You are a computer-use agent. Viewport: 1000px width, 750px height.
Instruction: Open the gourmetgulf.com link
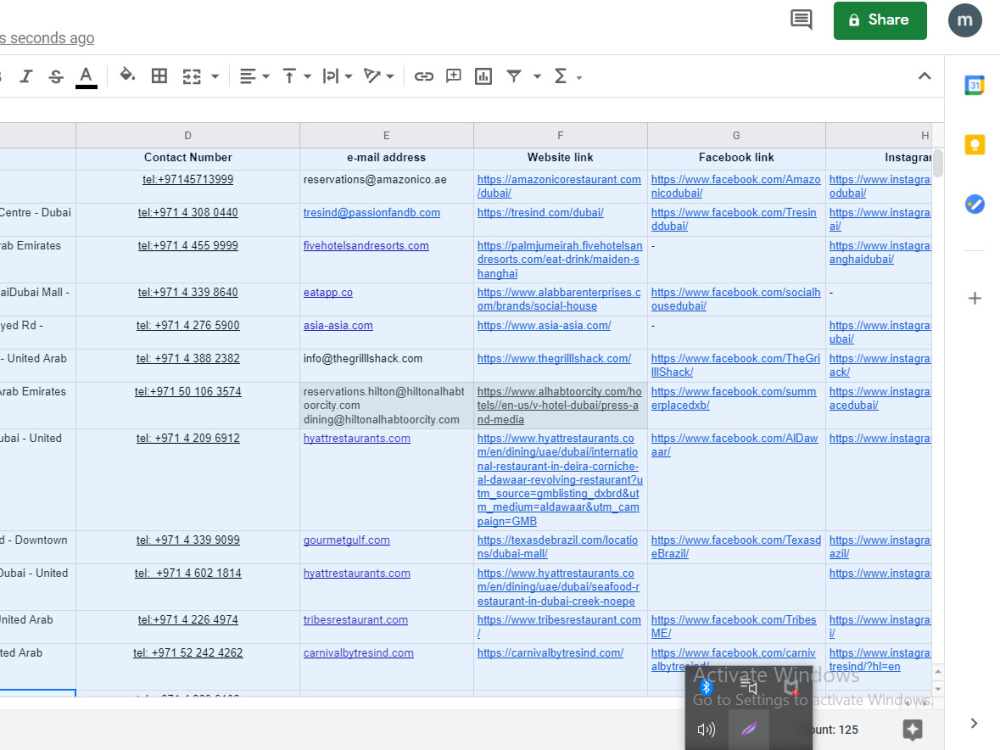point(346,541)
